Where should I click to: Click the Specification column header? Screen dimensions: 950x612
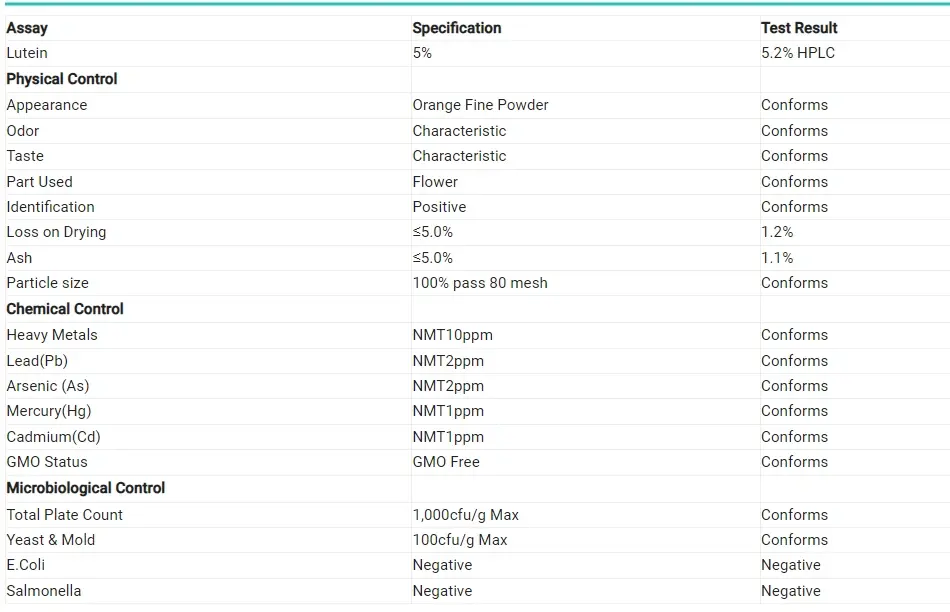457,28
